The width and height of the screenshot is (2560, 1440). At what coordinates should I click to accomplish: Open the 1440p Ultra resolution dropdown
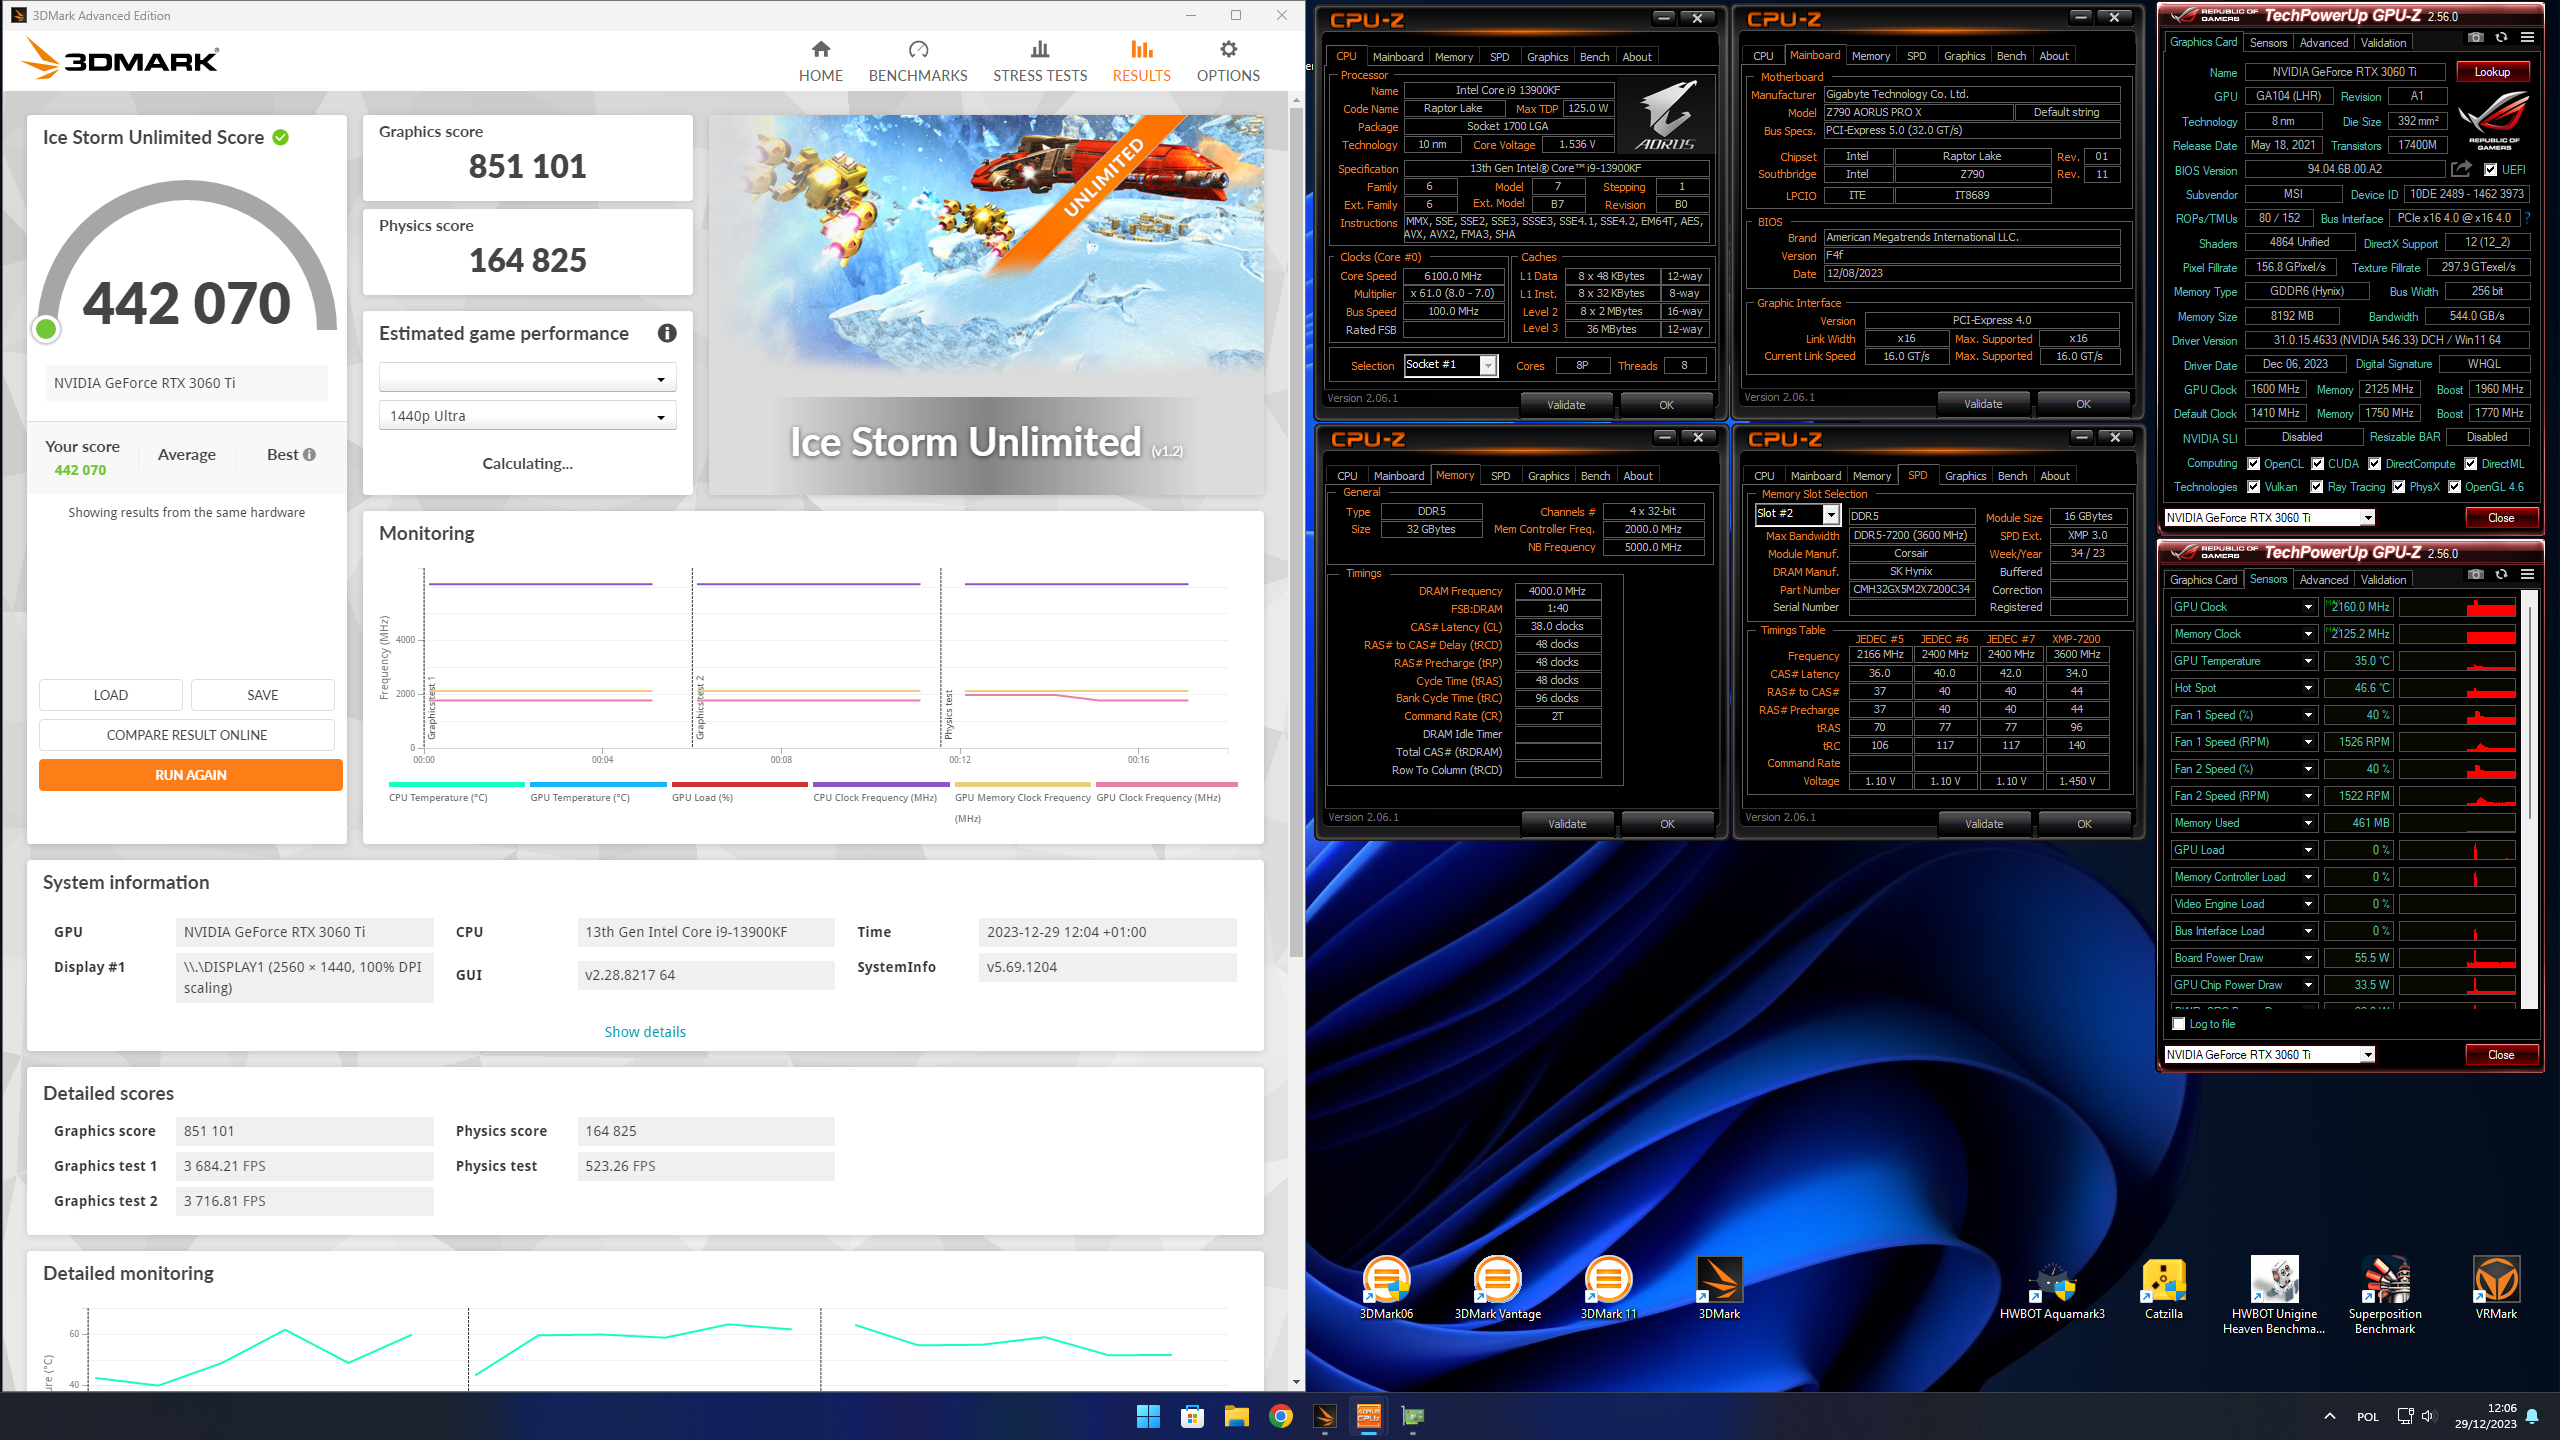coord(527,416)
